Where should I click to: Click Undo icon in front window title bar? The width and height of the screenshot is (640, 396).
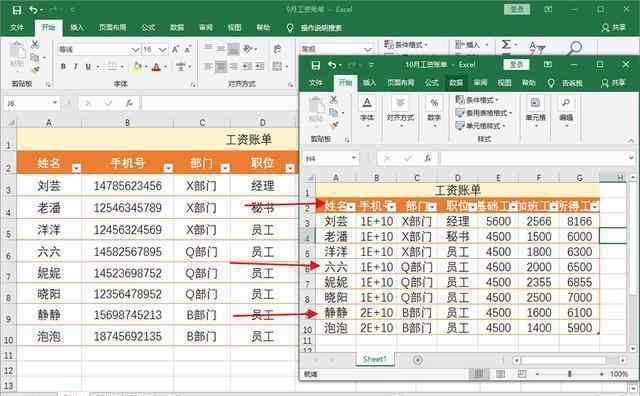(x=333, y=65)
